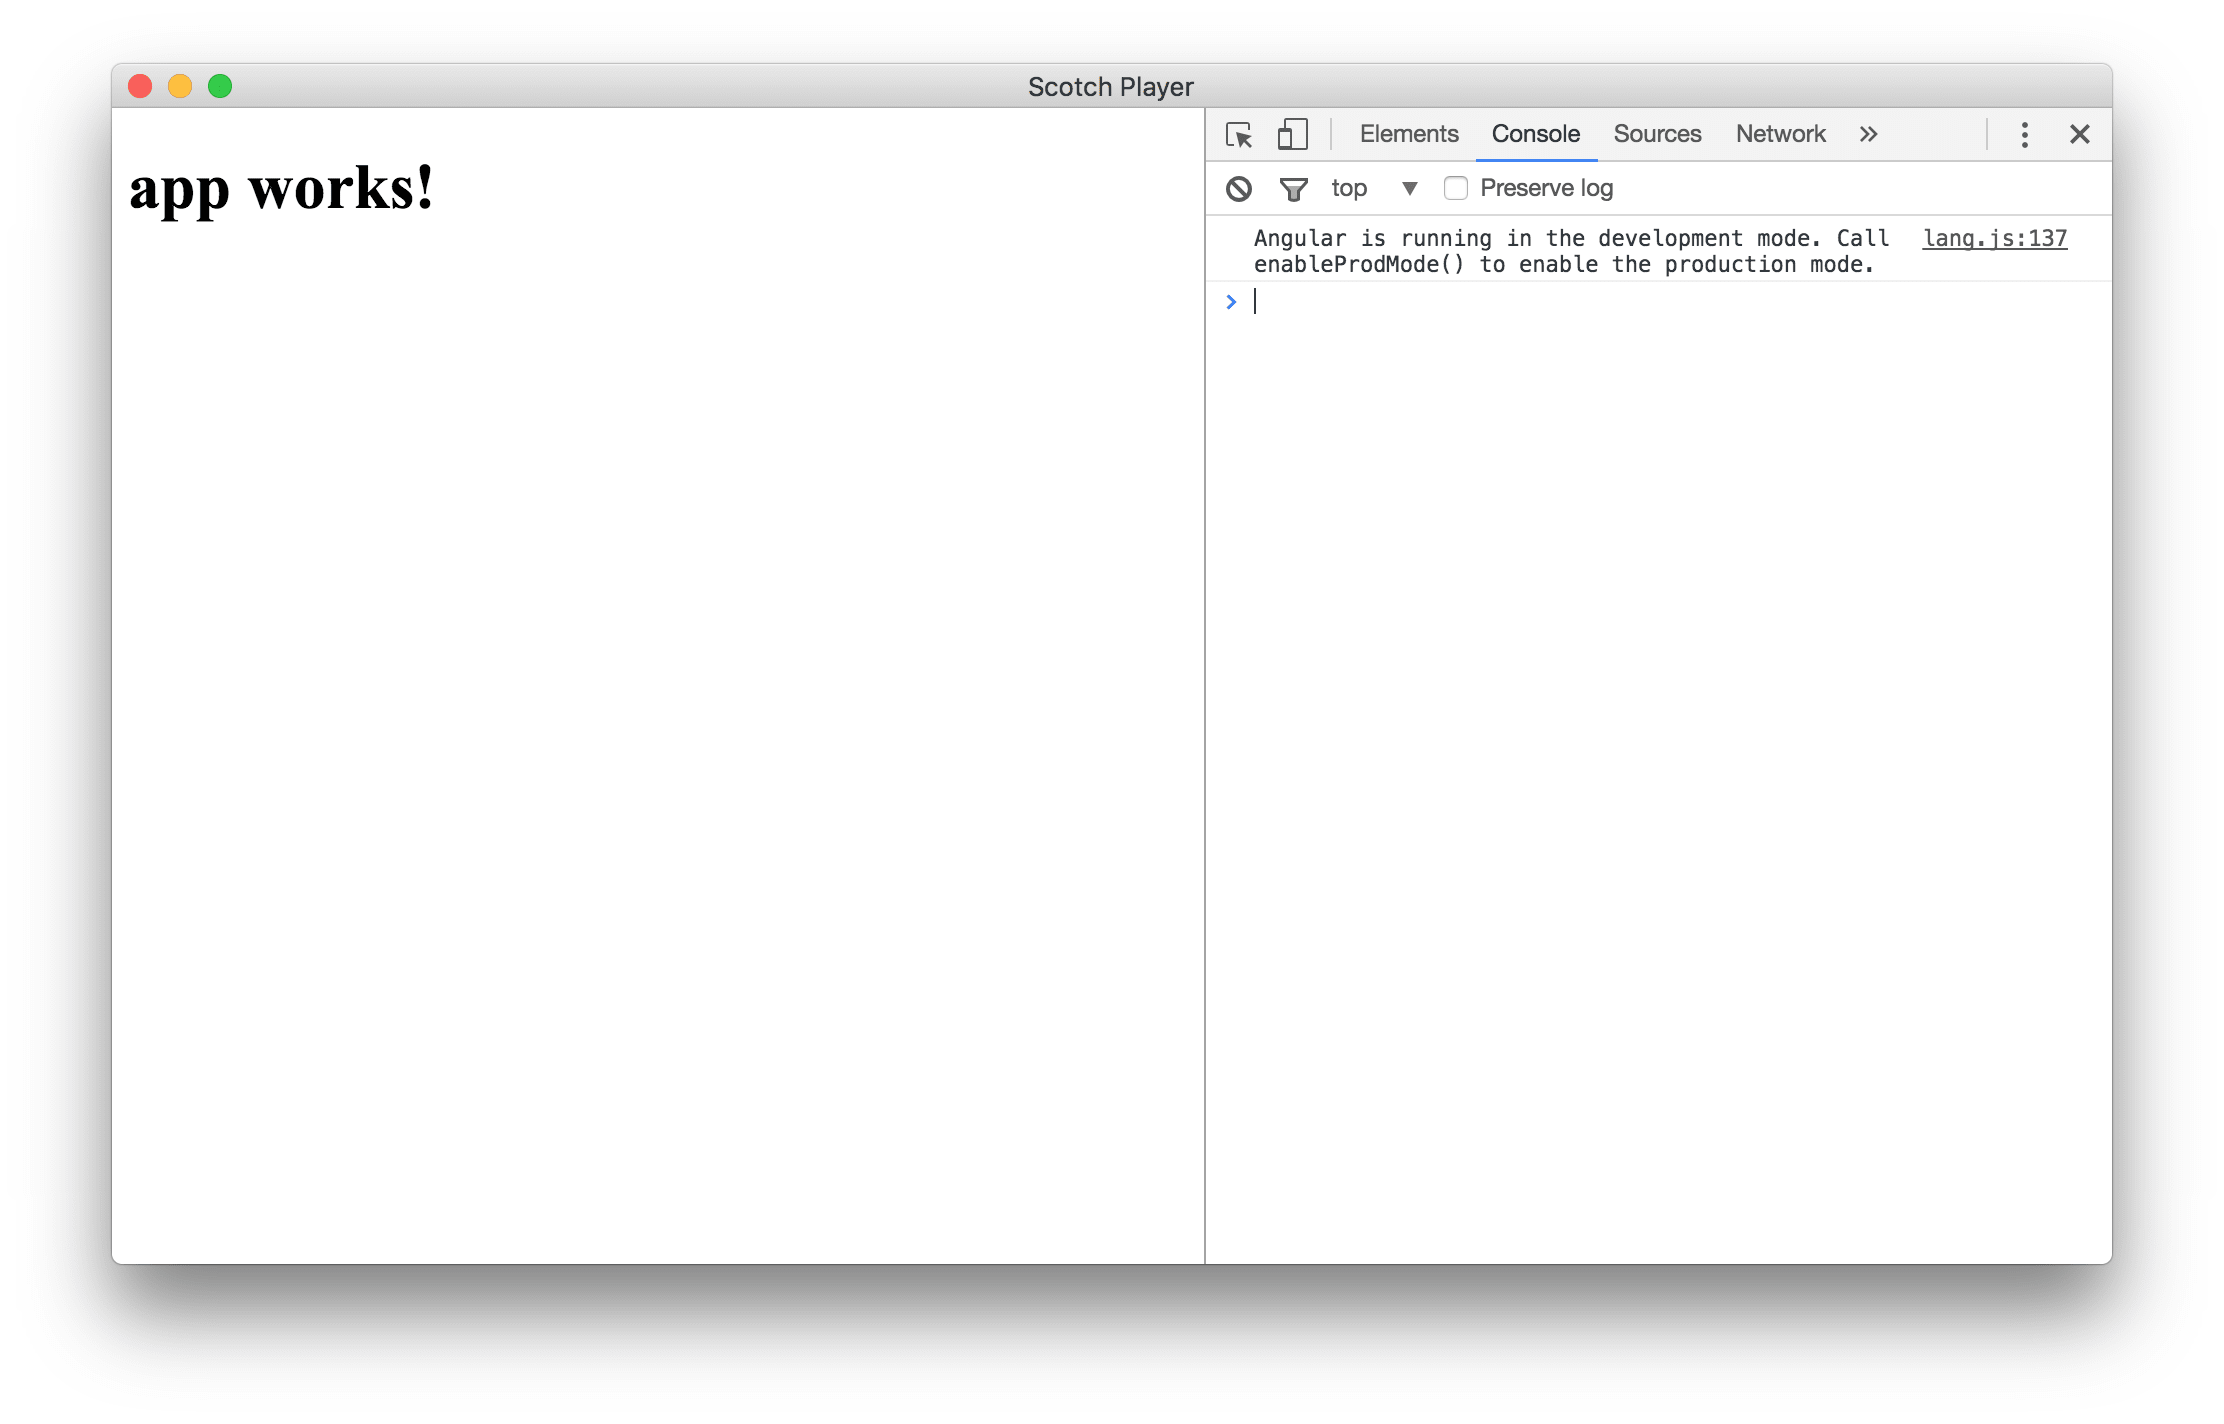Screen dimensions: 2224x1424
Task: Click the Angular development mode log message
Action: click(1570, 252)
